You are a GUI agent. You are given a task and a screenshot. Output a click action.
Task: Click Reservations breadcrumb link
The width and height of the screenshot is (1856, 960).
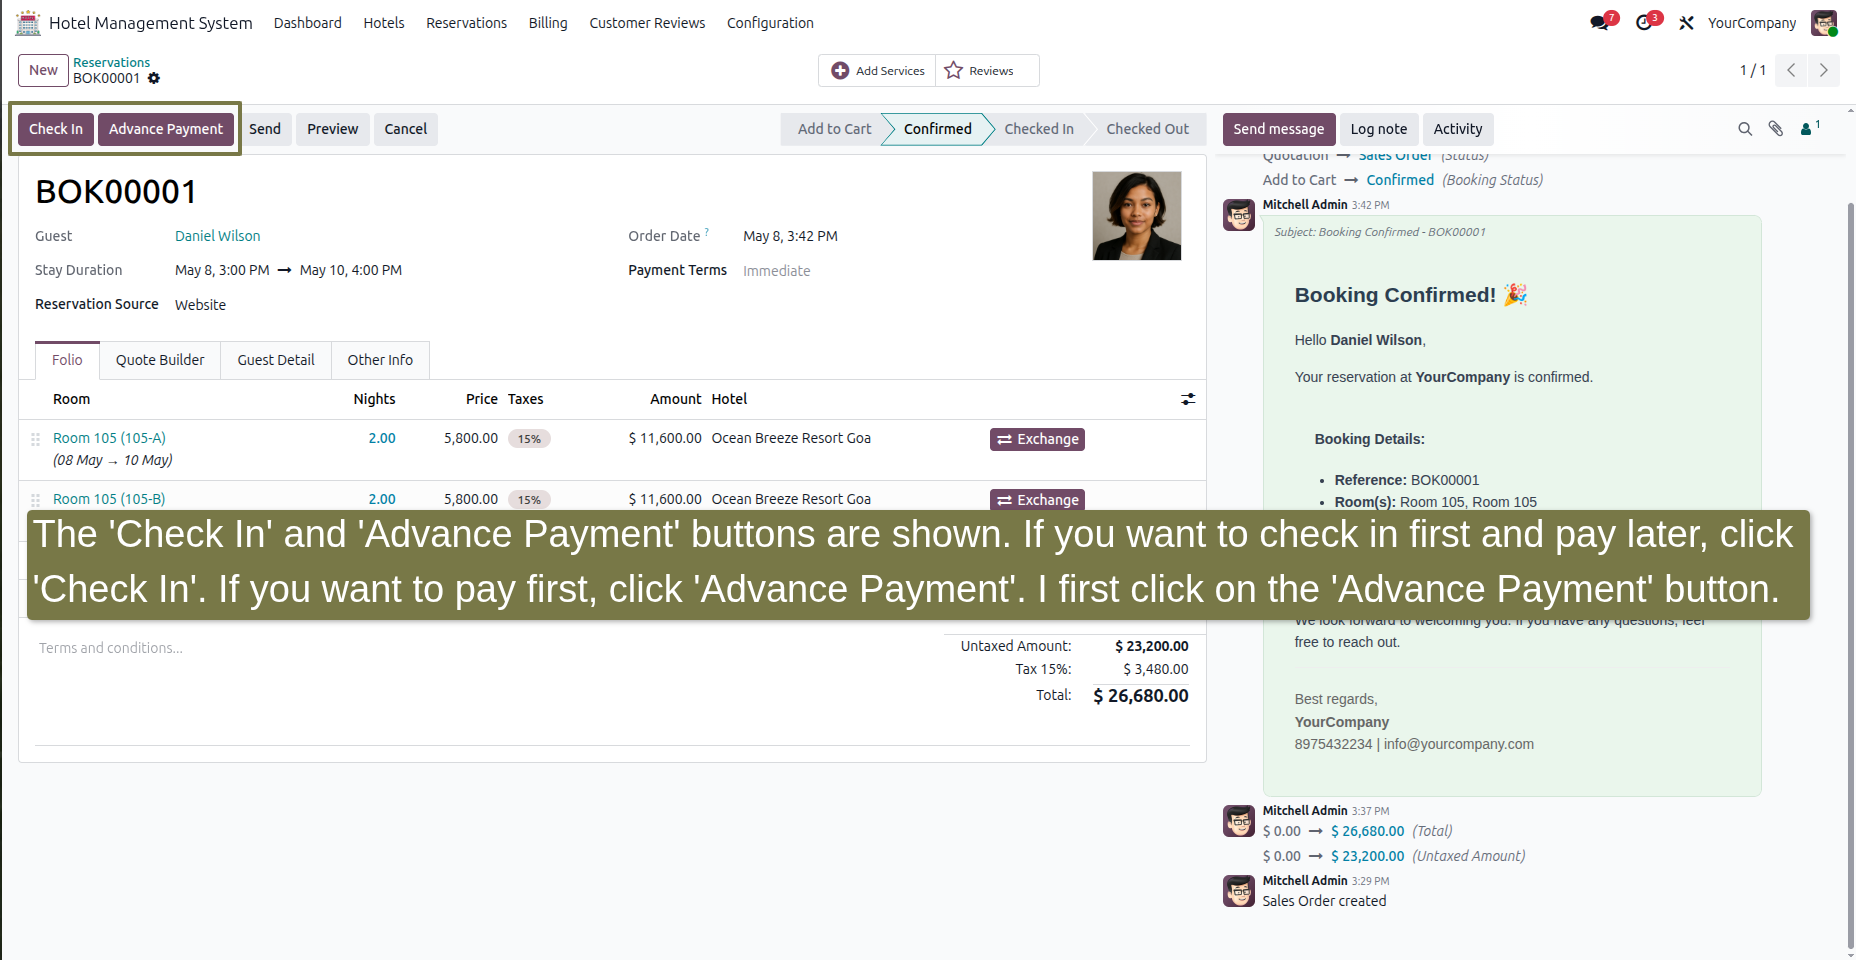pos(111,62)
